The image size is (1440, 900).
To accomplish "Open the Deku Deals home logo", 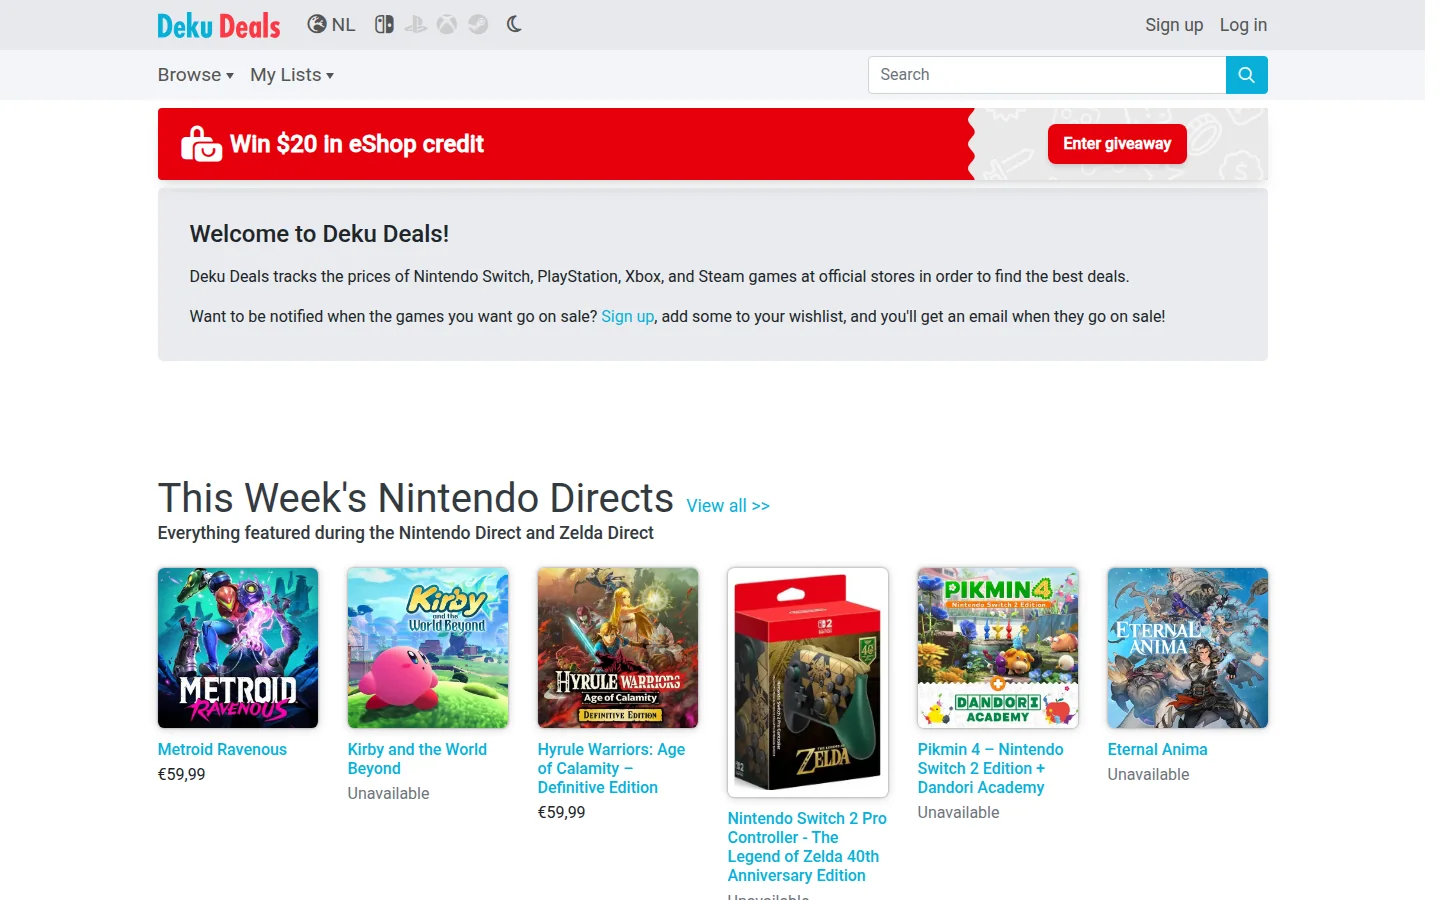I will pos(219,25).
